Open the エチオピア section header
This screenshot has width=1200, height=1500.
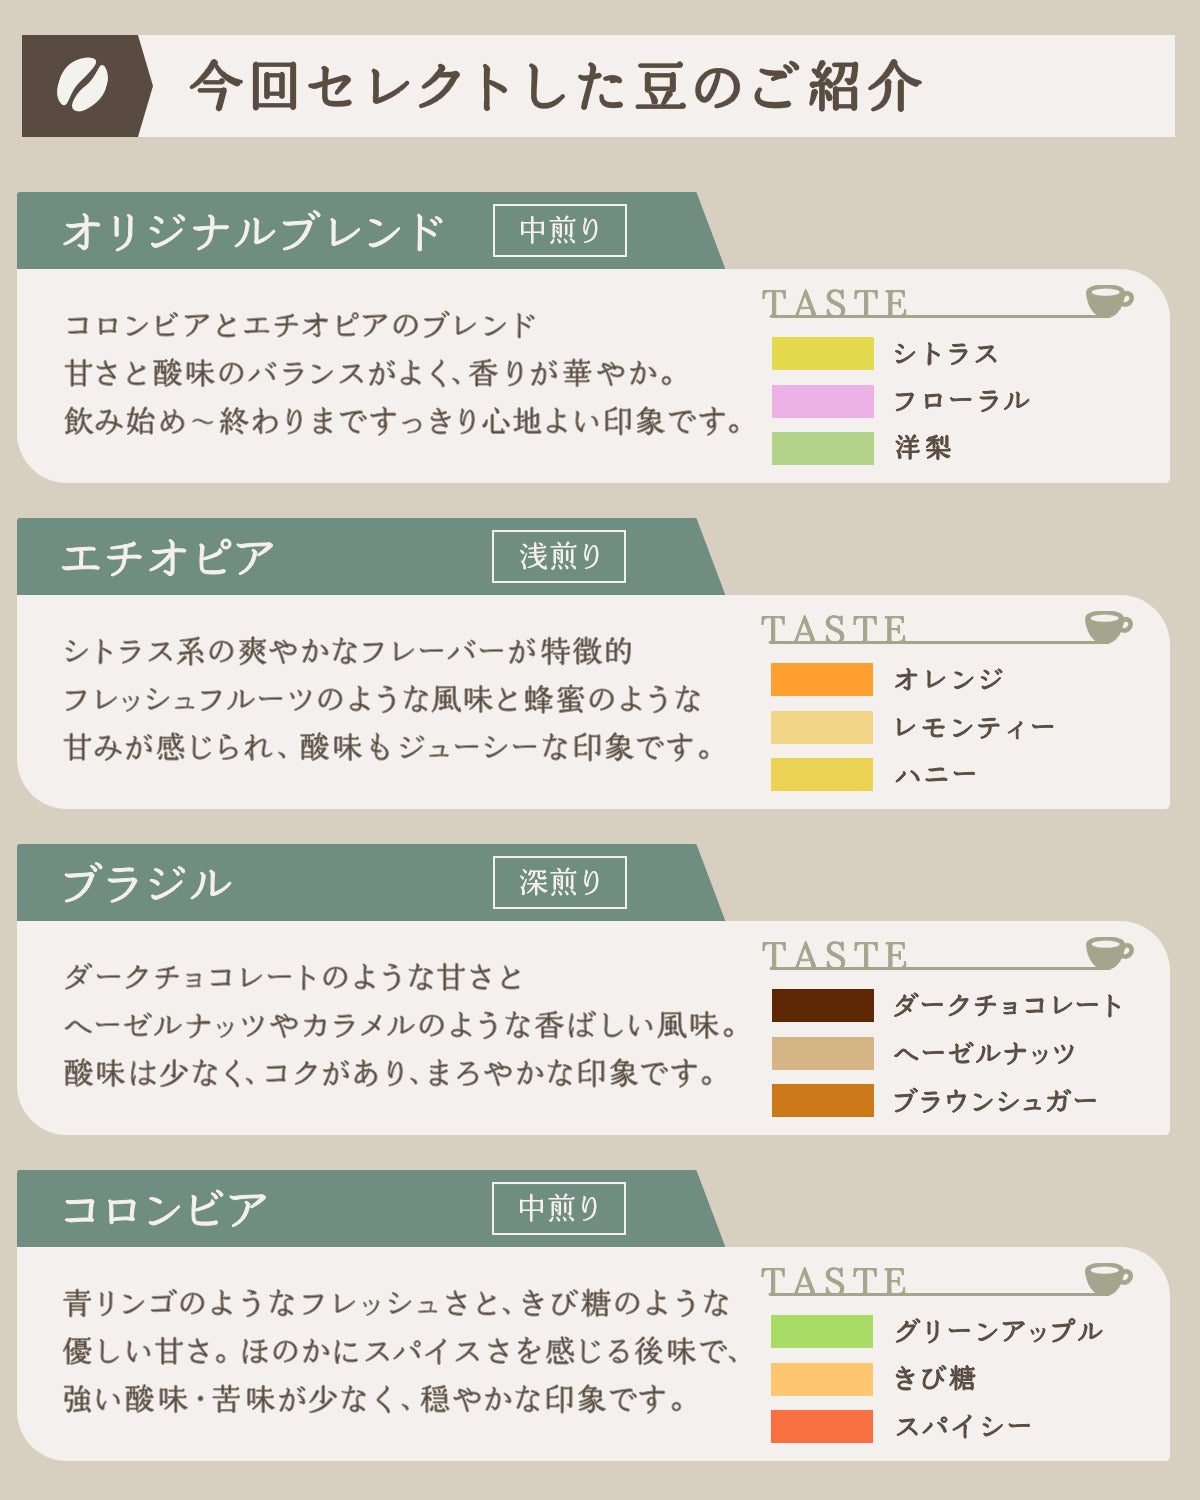(168, 558)
